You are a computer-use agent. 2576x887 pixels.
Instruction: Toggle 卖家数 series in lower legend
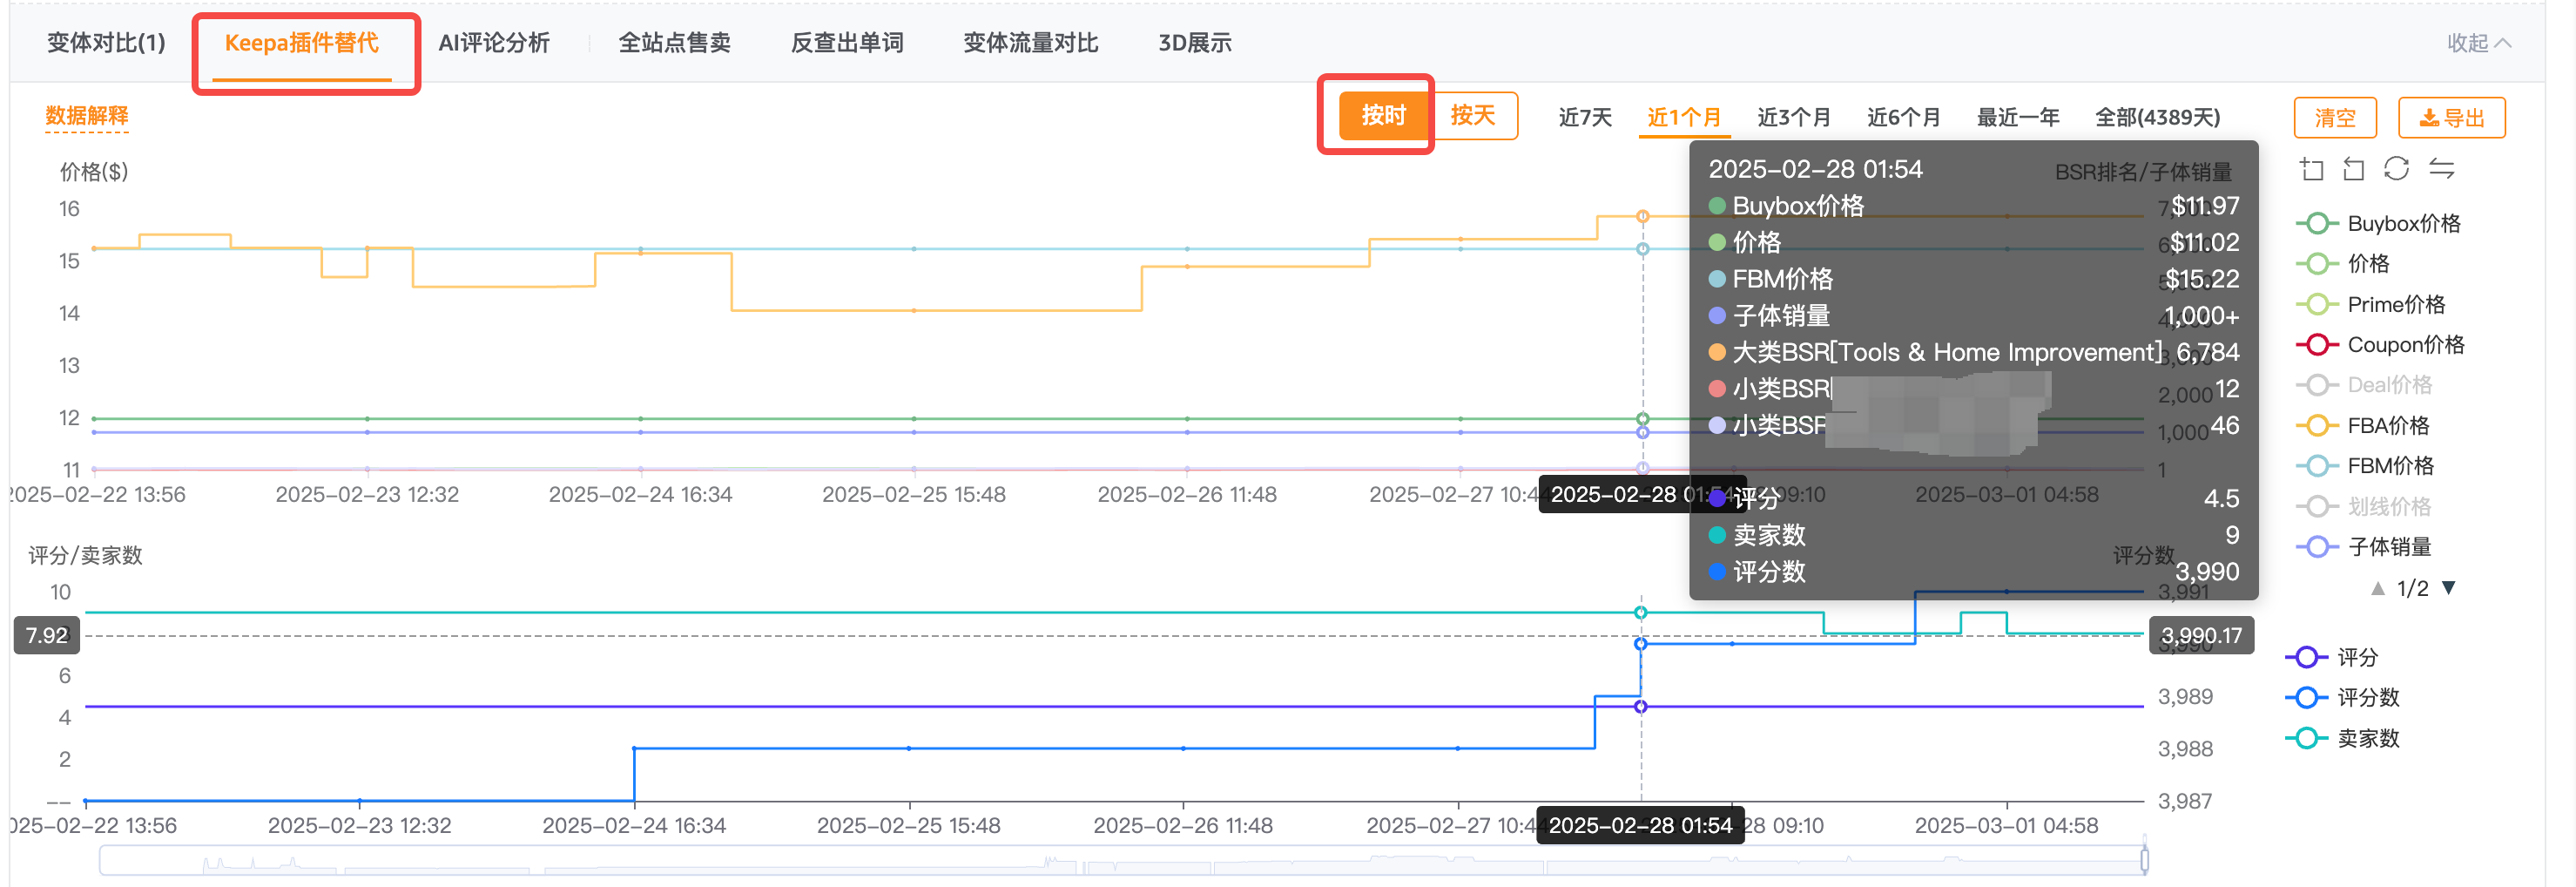tap(2343, 738)
